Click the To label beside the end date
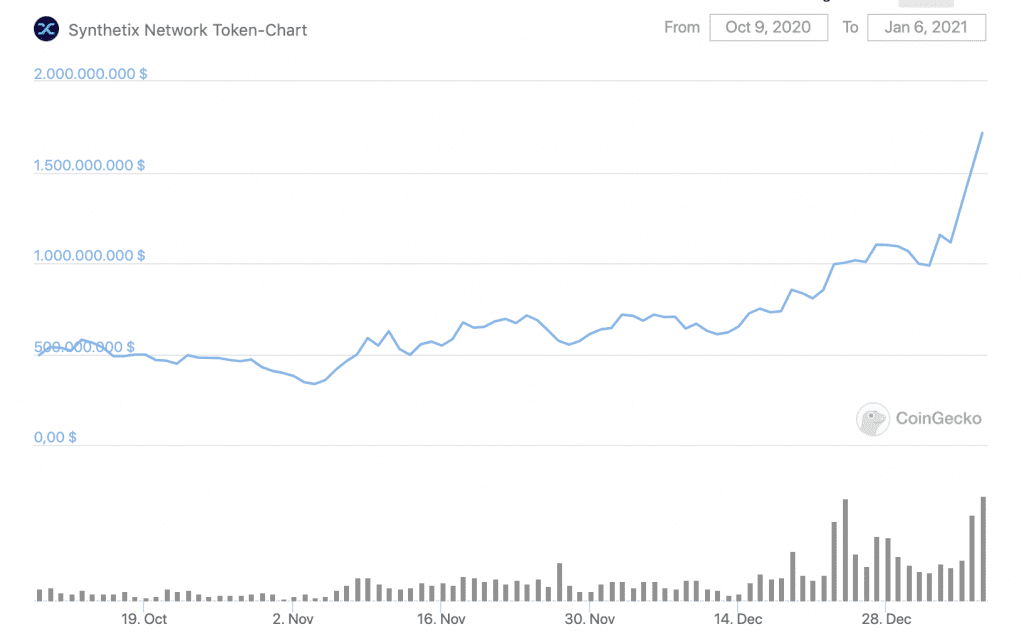Viewport: 1024px width, 634px height. coord(850,27)
